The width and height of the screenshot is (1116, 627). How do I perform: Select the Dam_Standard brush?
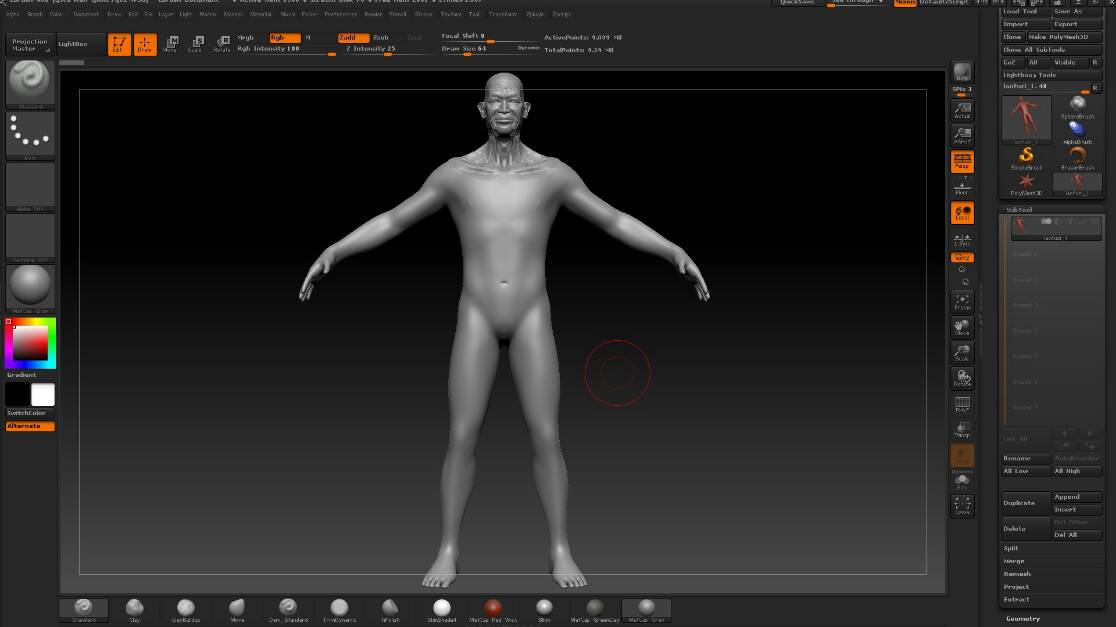click(x=288, y=609)
